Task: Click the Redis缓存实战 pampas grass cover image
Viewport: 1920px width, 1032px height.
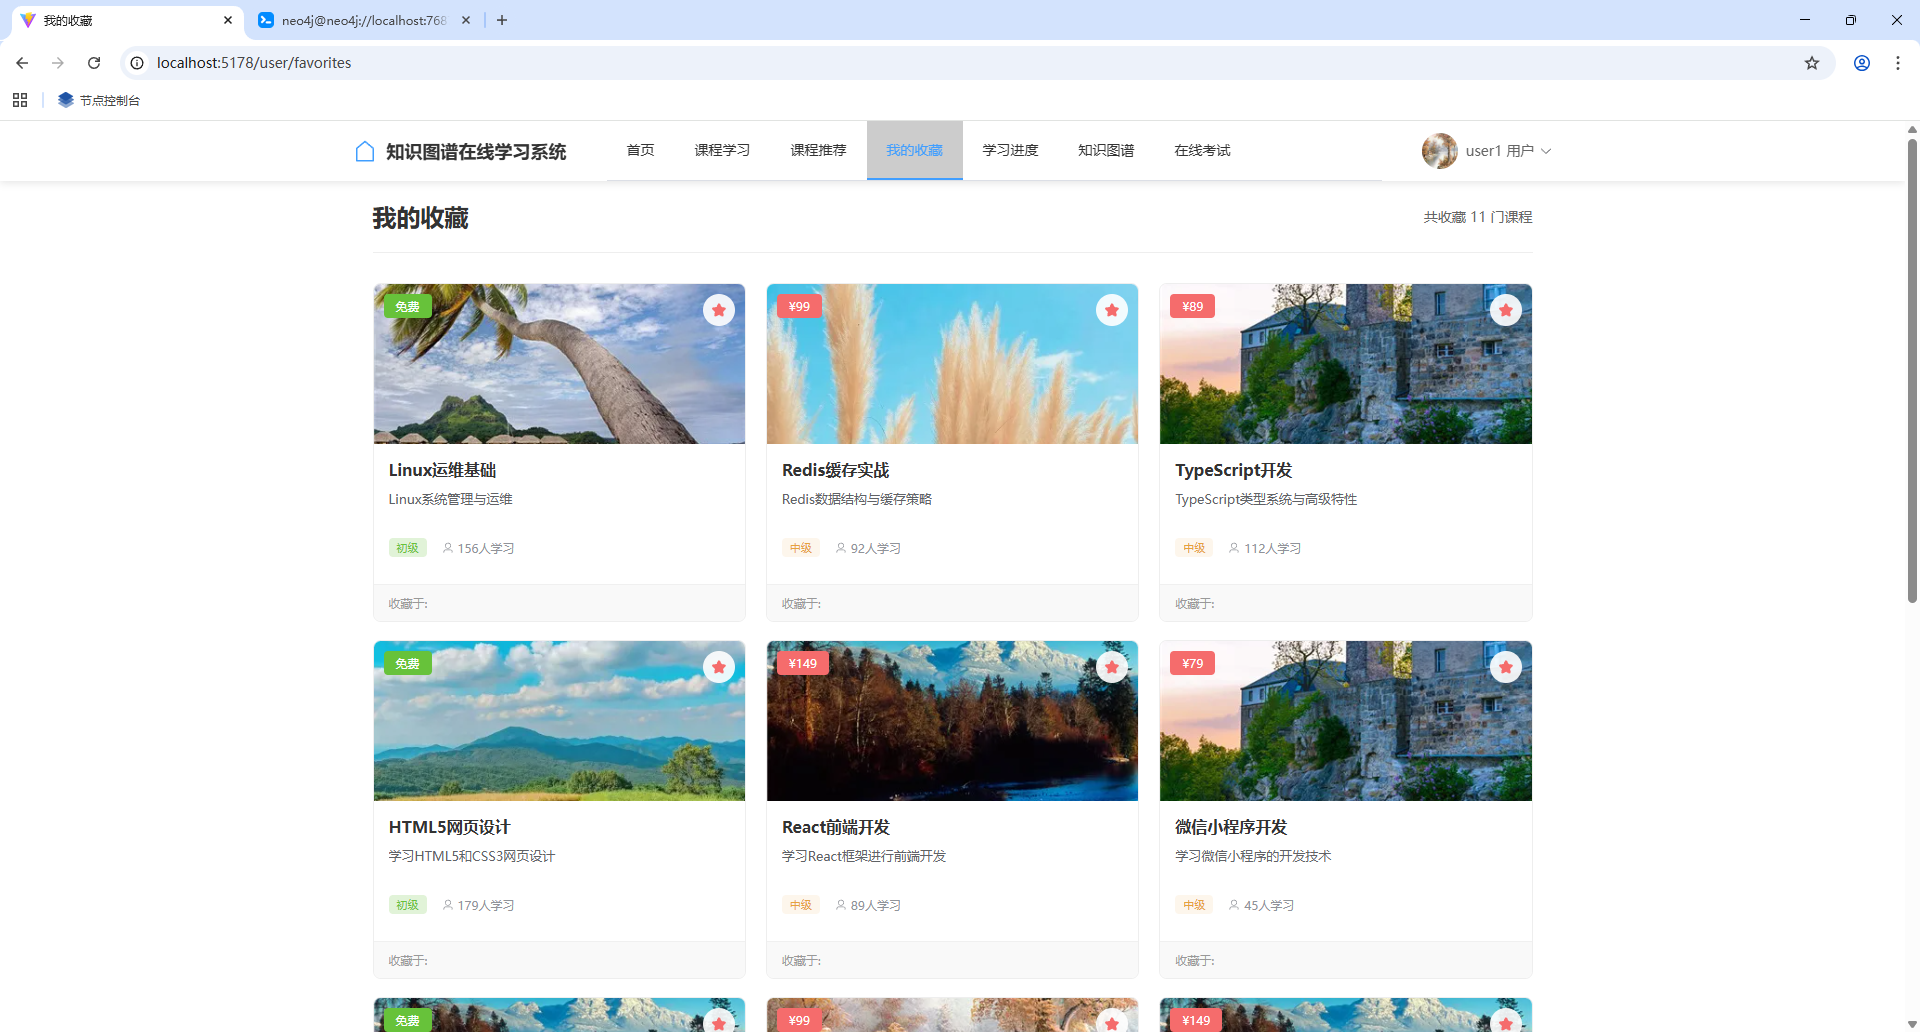Action: point(952,364)
